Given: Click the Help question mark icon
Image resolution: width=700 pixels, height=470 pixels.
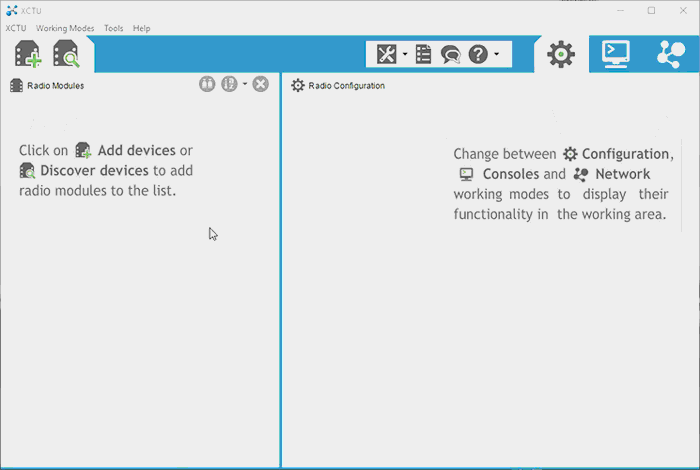Looking at the screenshot, I should coord(478,54).
